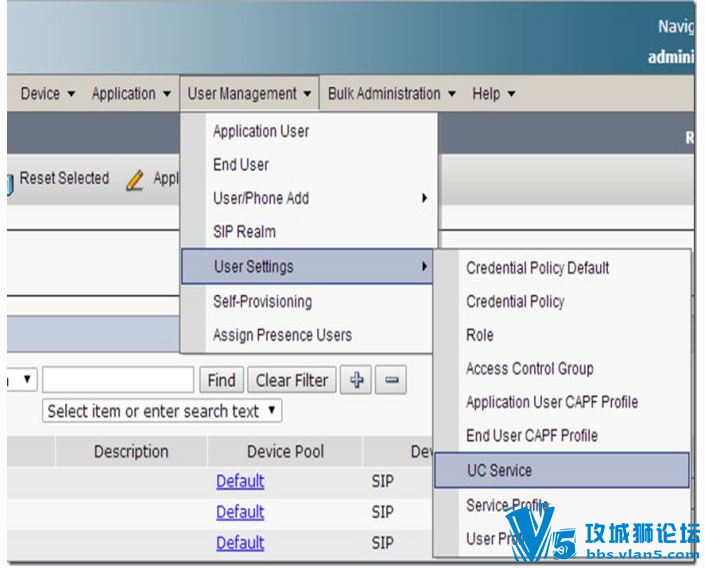Viewport: 705px width, 568px height.
Task: Click the Find button
Action: click(x=221, y=380)
